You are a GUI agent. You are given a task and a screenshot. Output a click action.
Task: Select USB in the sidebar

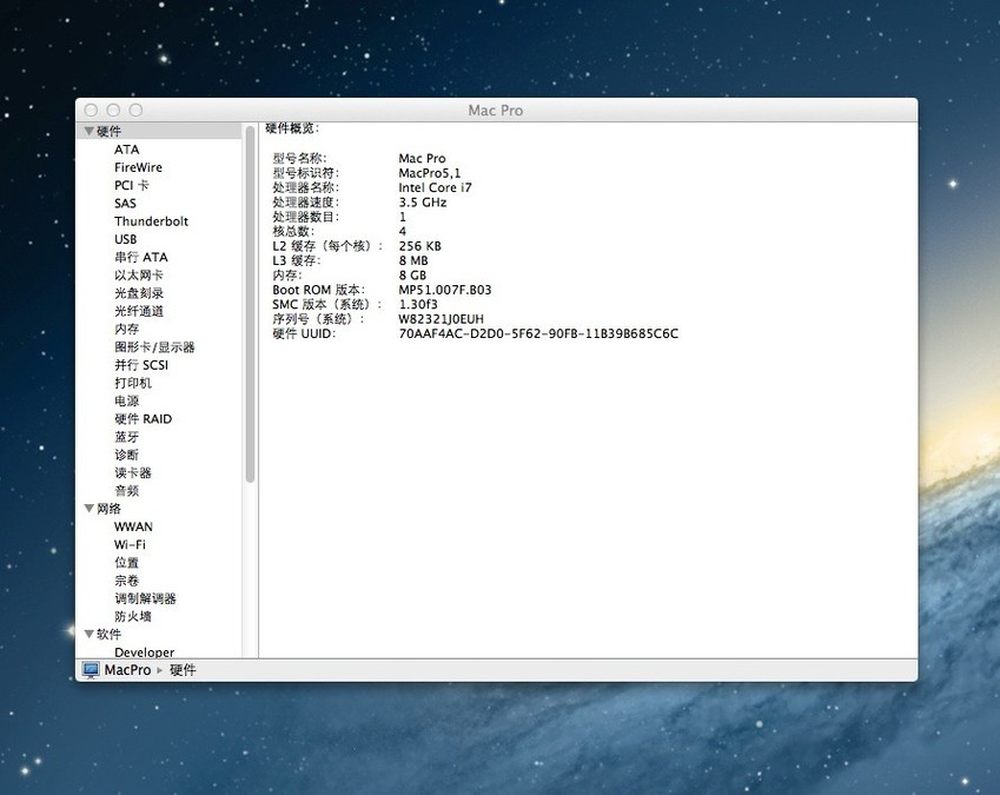[126, 239]
